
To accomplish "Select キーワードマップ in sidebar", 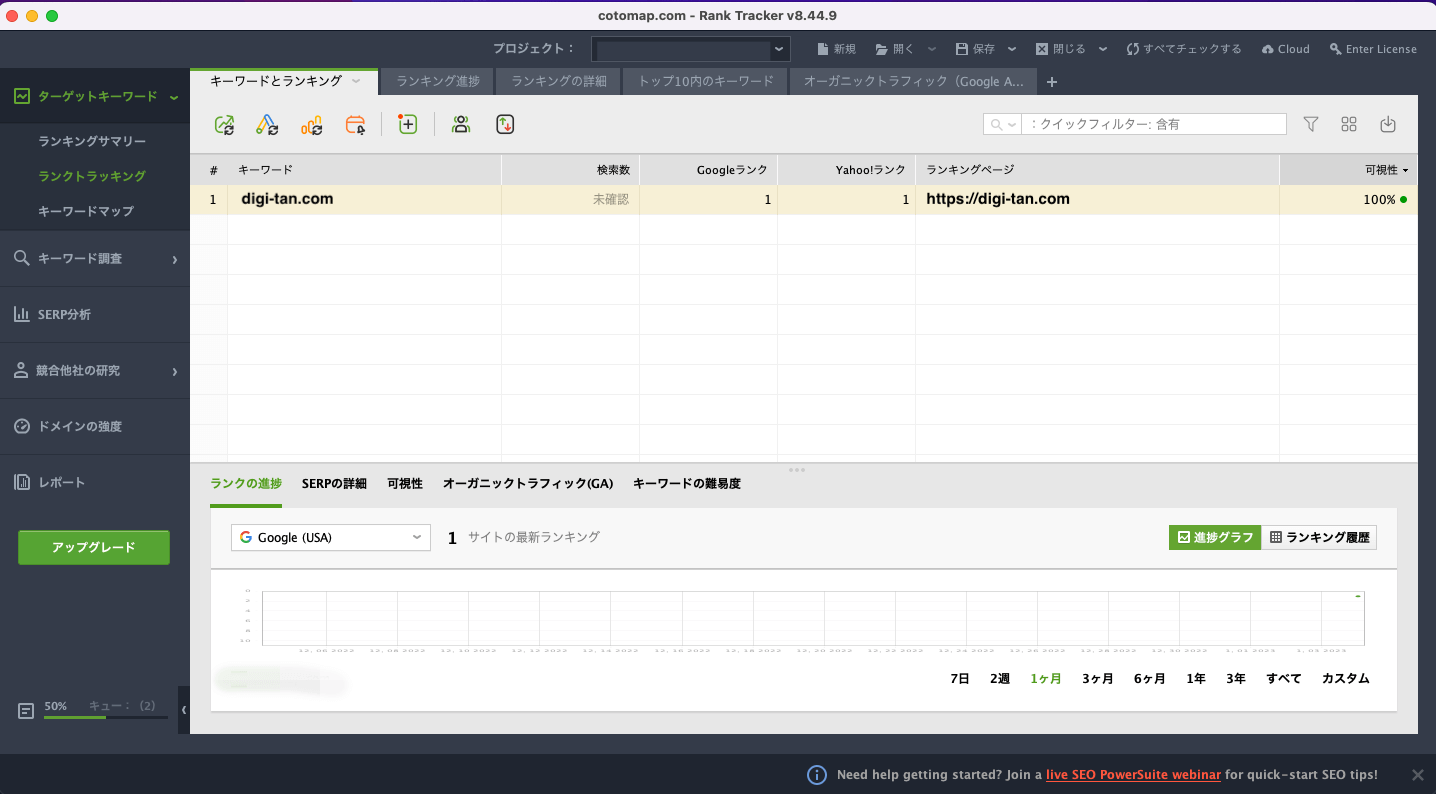I will tap(86, 211).
